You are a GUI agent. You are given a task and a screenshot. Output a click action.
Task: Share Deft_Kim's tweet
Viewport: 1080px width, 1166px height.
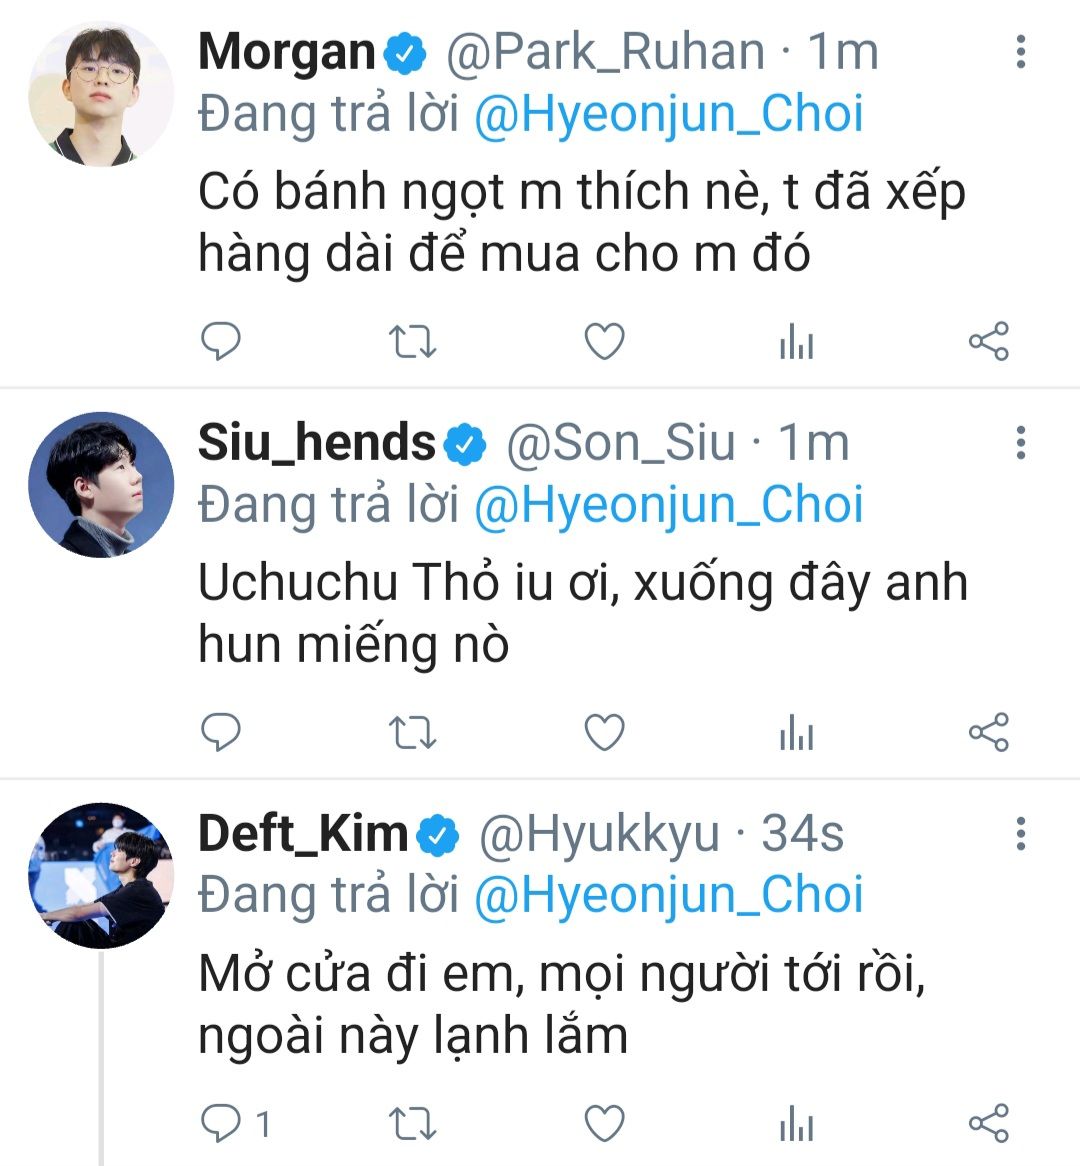(988, 1124)
